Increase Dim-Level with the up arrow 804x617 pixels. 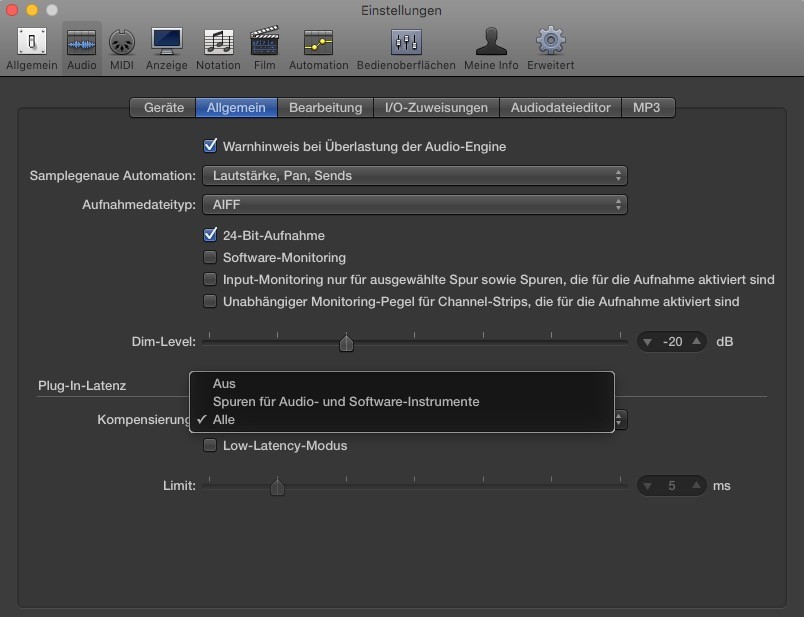click(x=696, y=341)
